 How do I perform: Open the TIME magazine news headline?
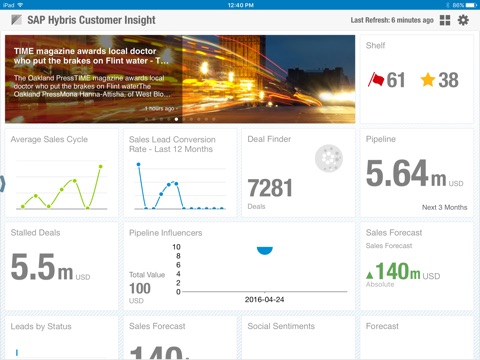[91, 56]
